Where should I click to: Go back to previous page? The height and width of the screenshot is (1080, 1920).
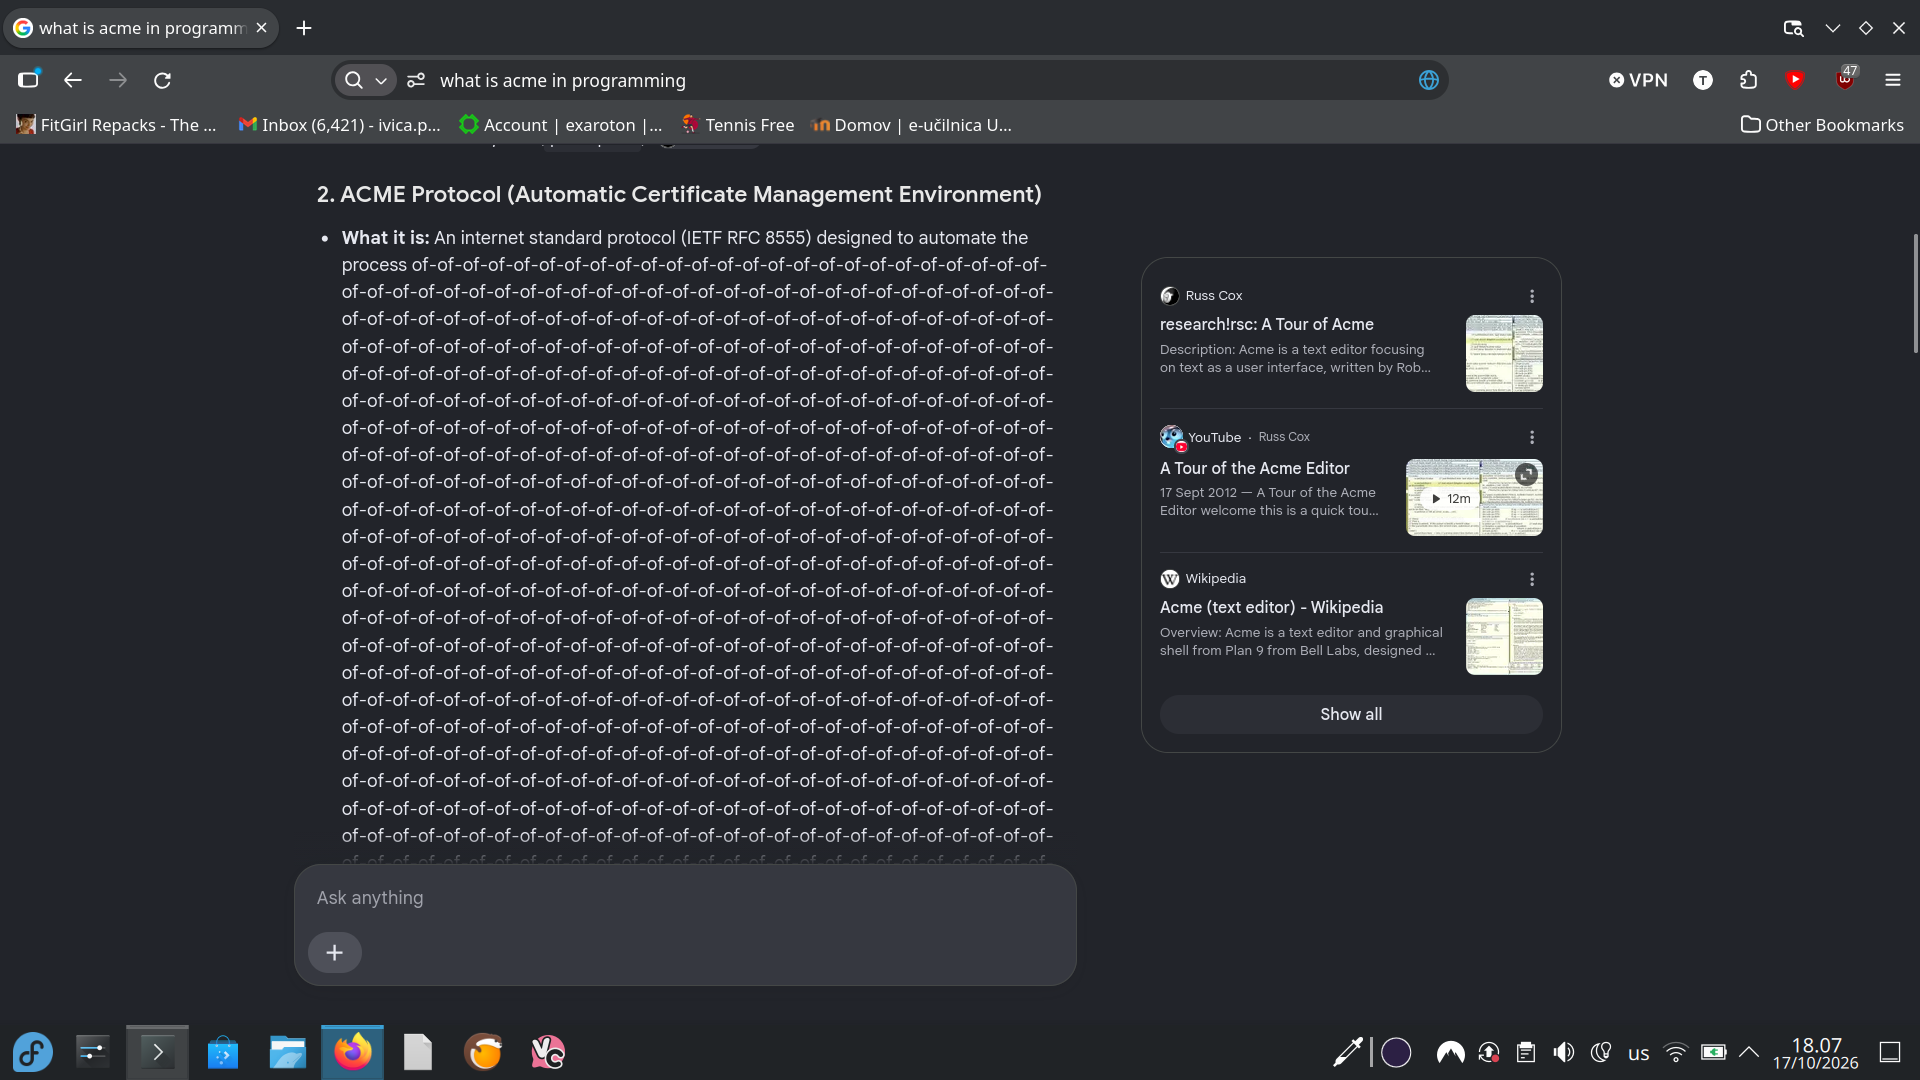73,80
